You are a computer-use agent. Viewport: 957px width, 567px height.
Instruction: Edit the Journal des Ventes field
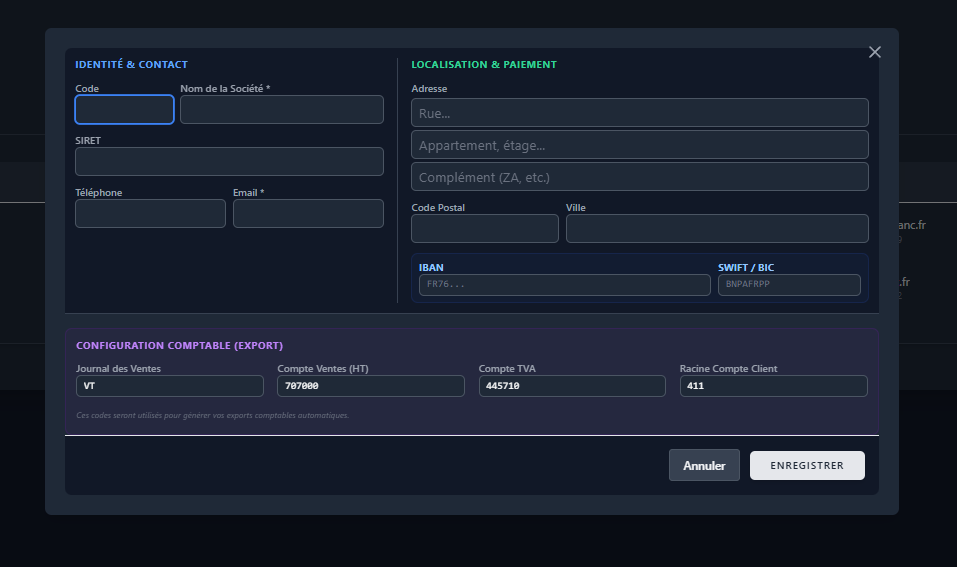click(170, 386)
